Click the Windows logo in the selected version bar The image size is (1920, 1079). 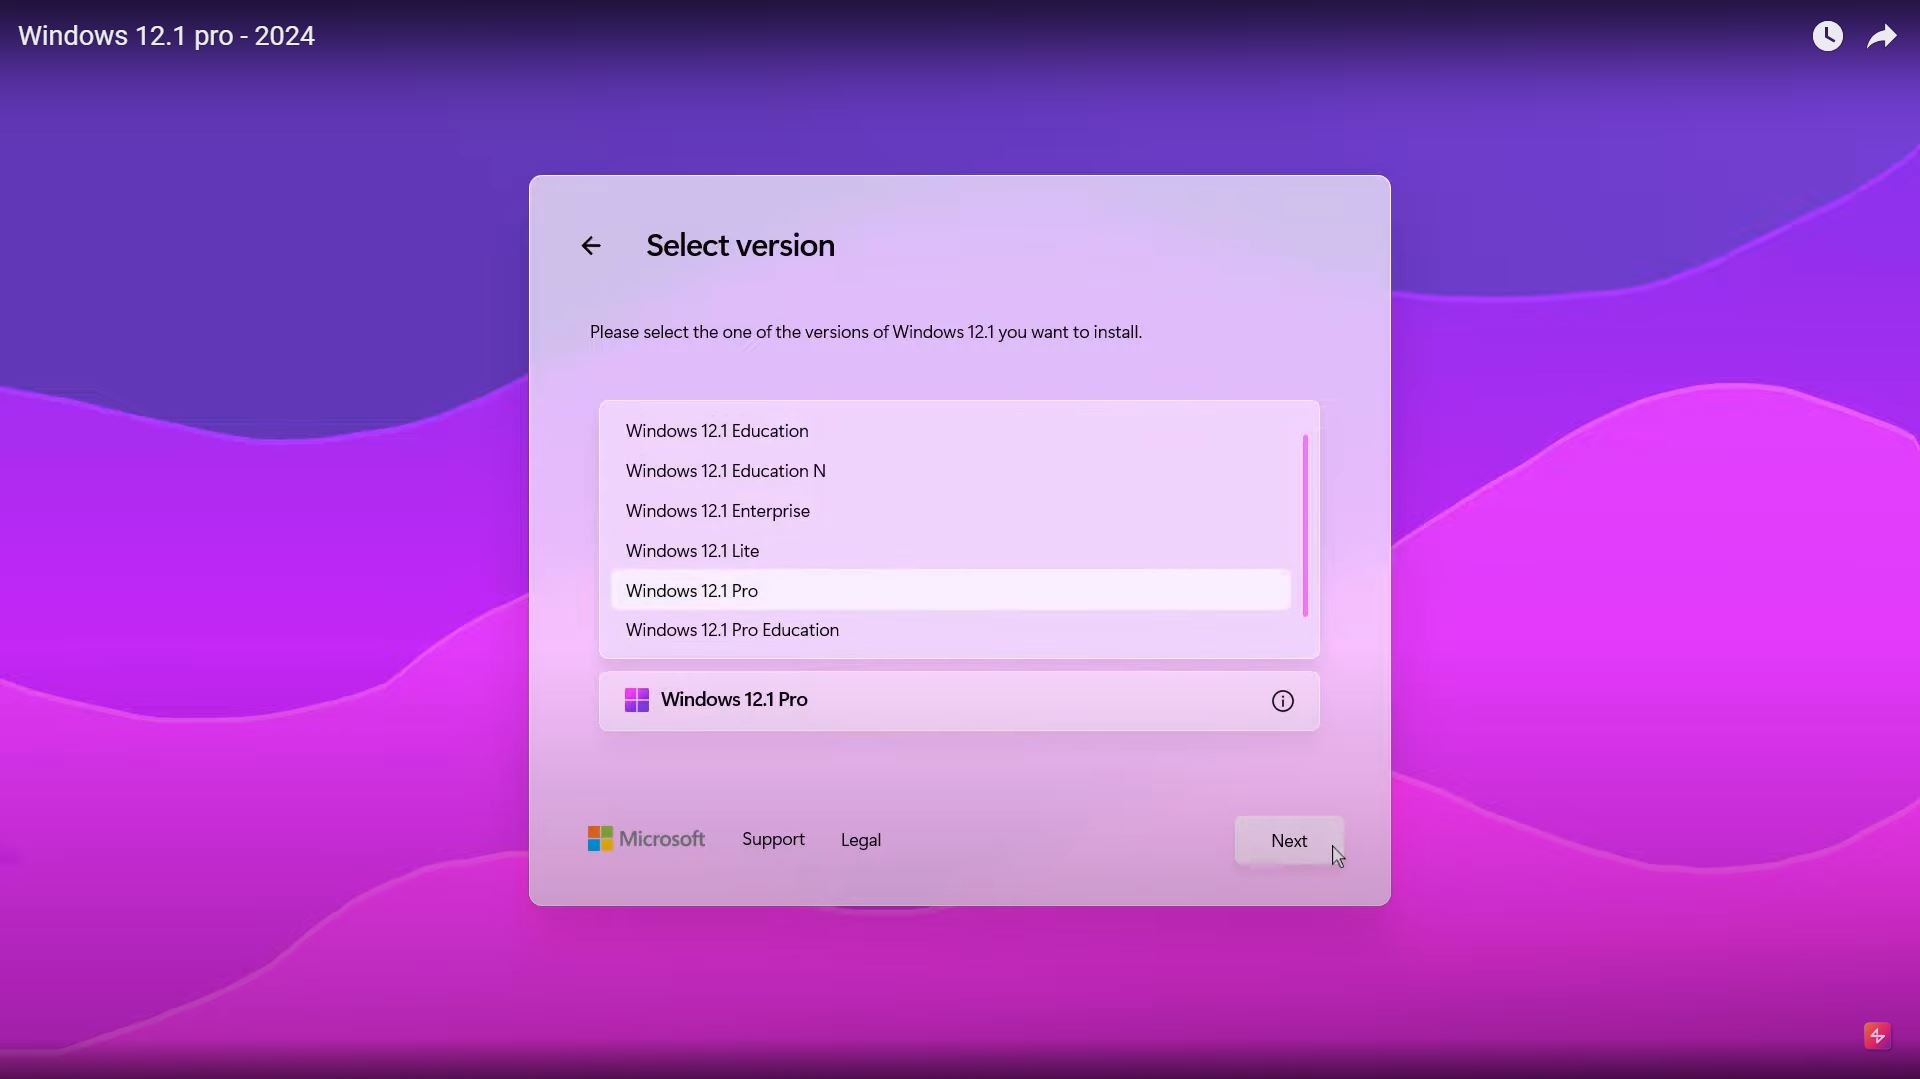637,700
